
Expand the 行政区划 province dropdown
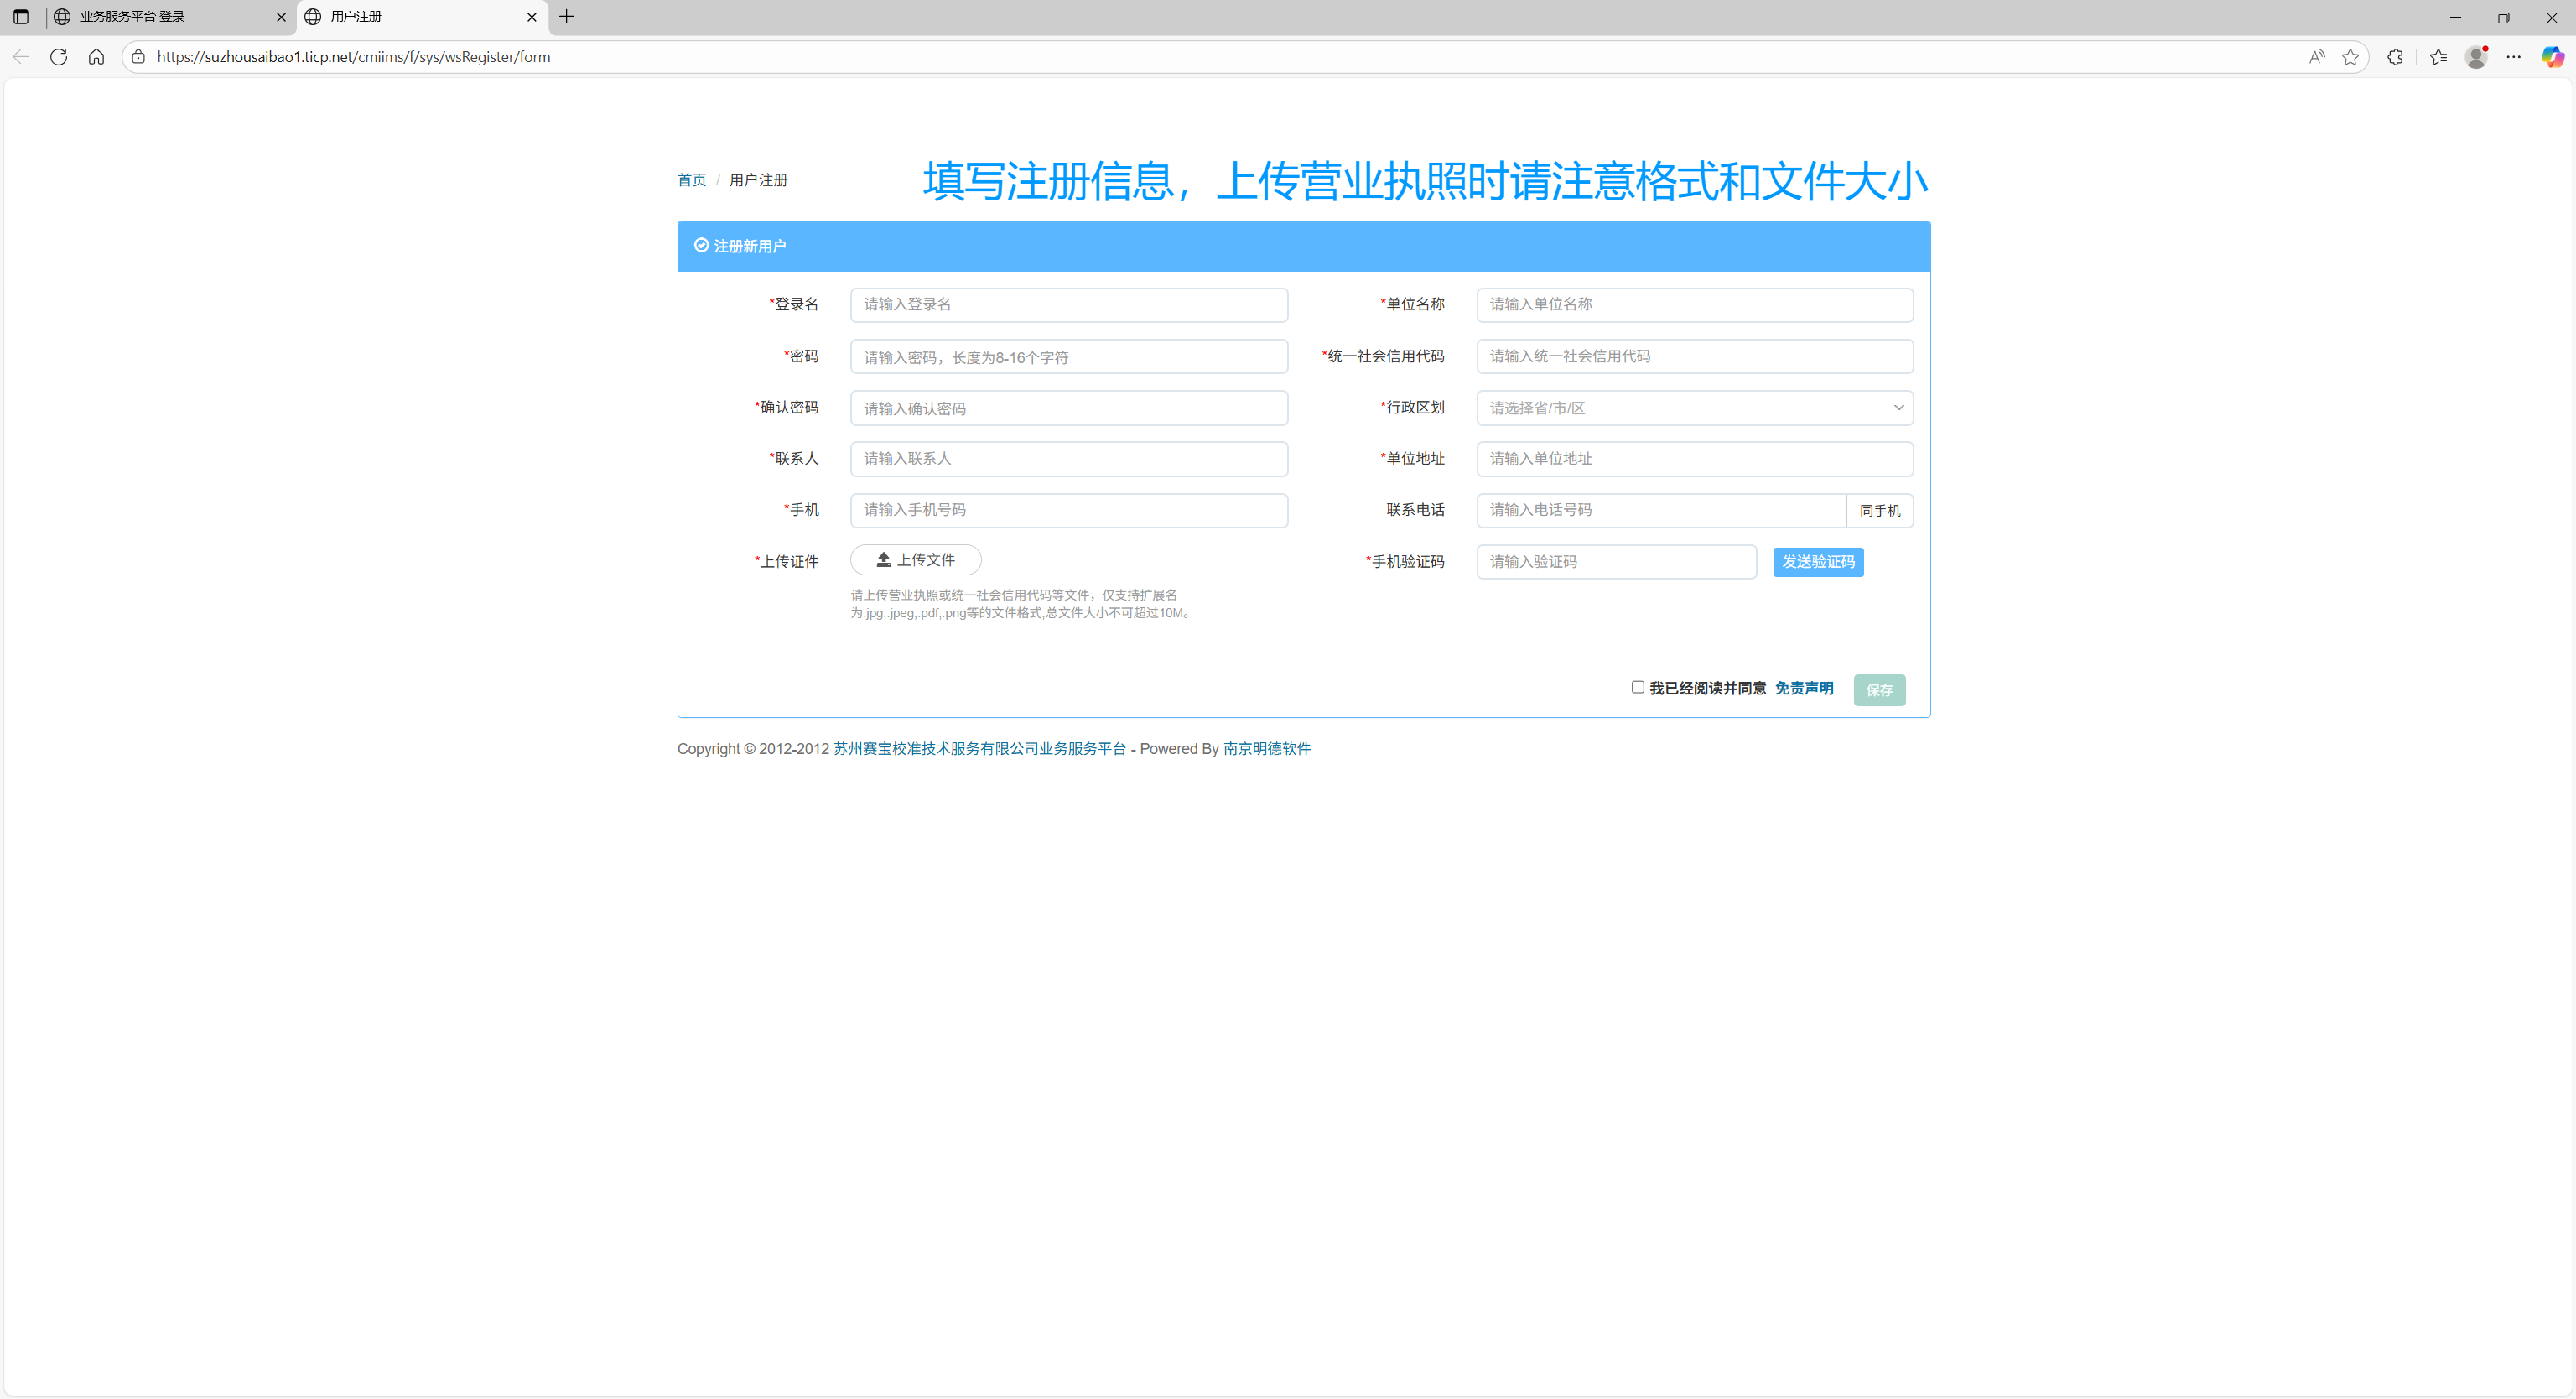1694,408
